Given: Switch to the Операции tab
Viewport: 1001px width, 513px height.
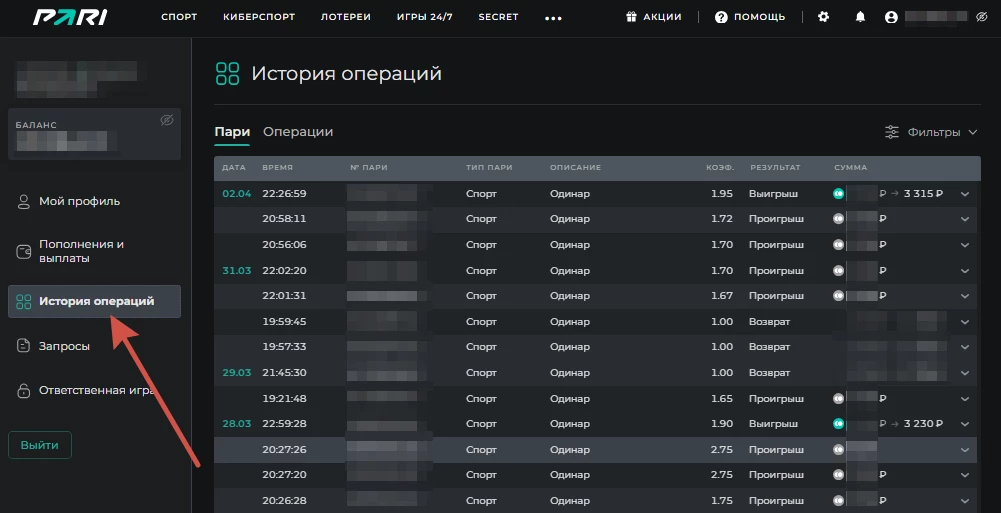Looking at the screenshot, I should [298, 132].
